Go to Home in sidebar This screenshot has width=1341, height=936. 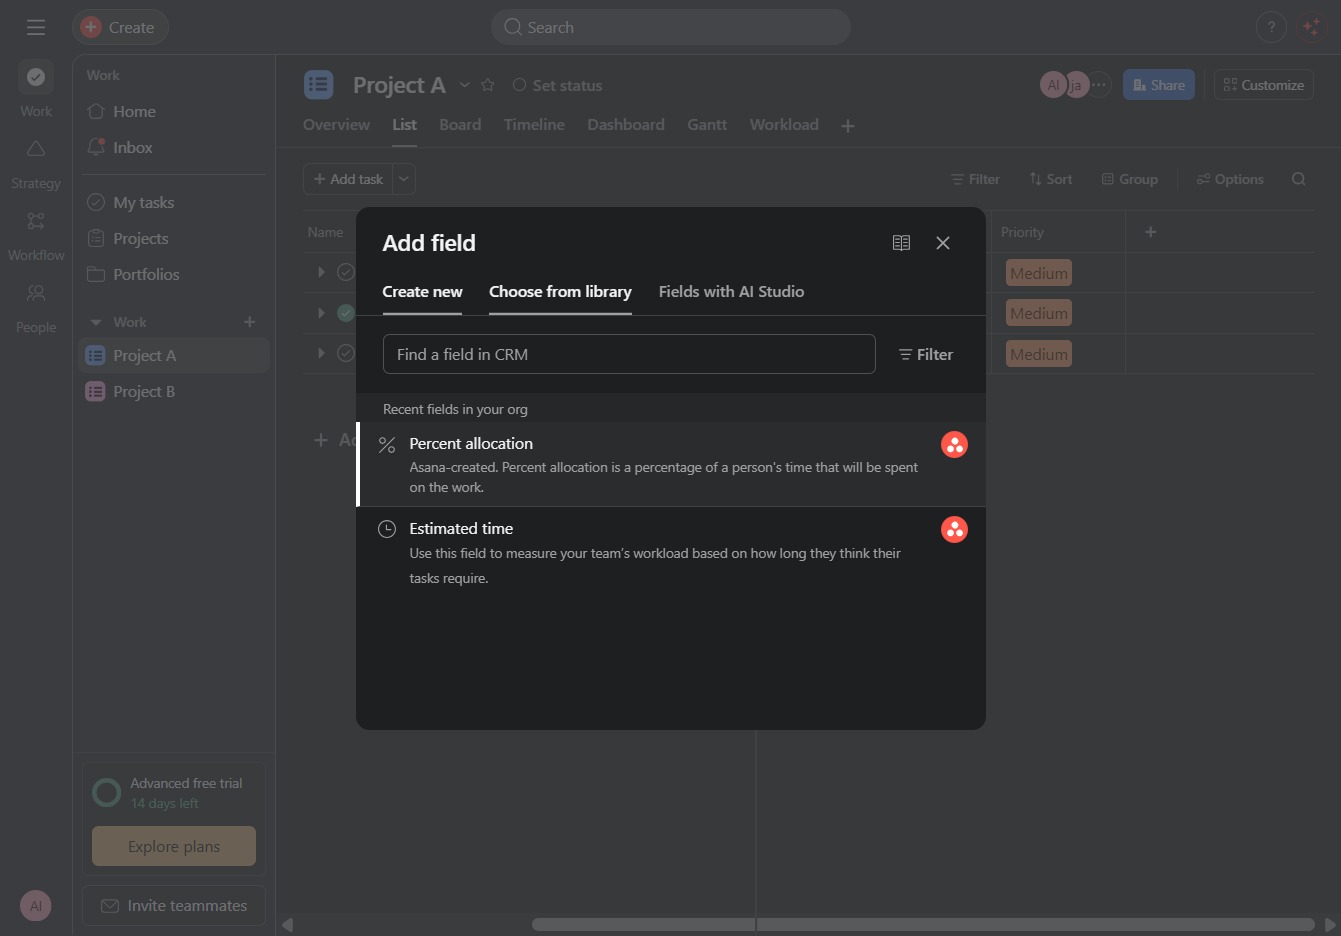[x=174, y=111]
